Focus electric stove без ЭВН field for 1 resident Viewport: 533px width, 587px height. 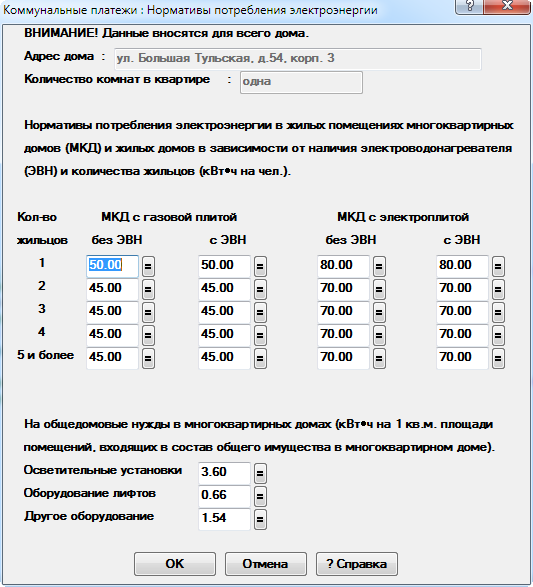point(343,266)
